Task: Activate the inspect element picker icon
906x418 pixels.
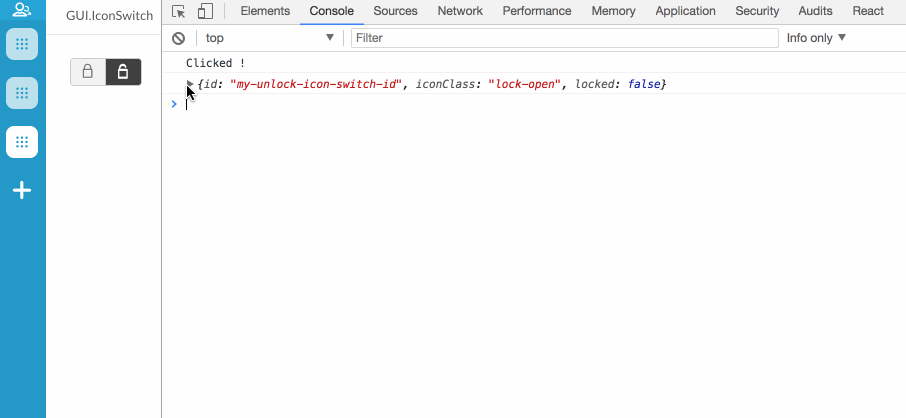Action: (x=179, y=11)
